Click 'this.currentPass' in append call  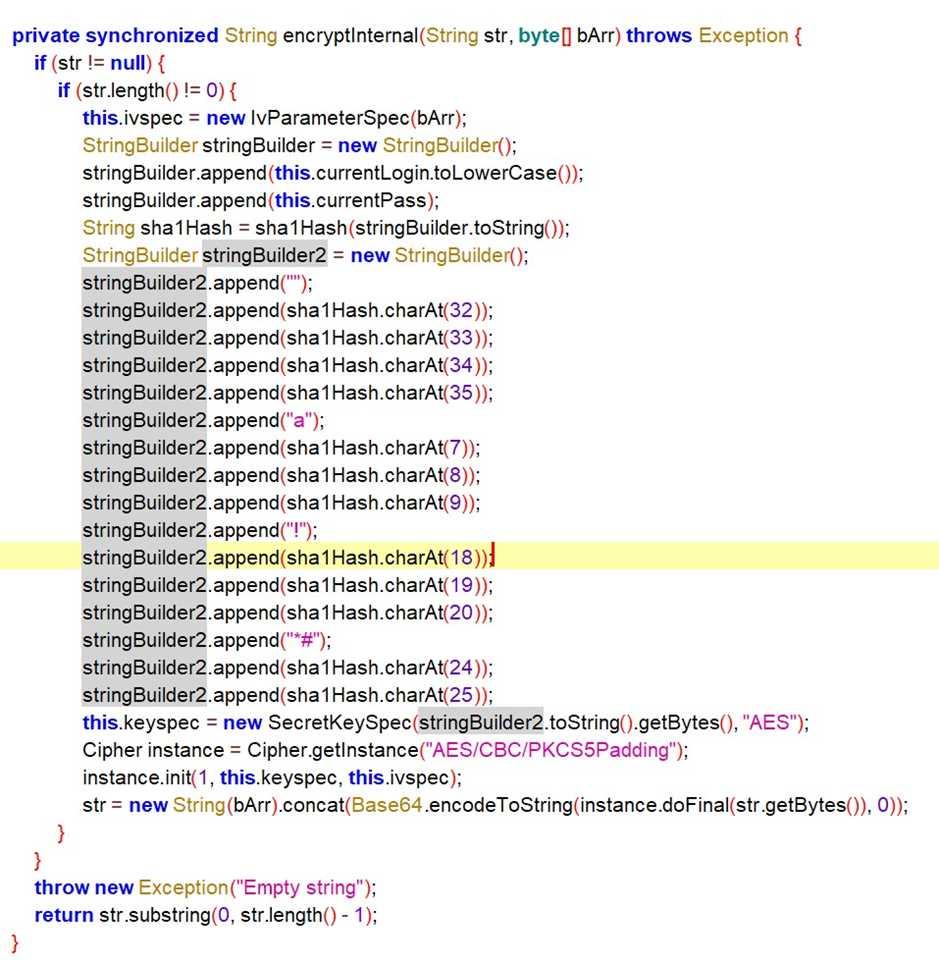click(351, 200)
